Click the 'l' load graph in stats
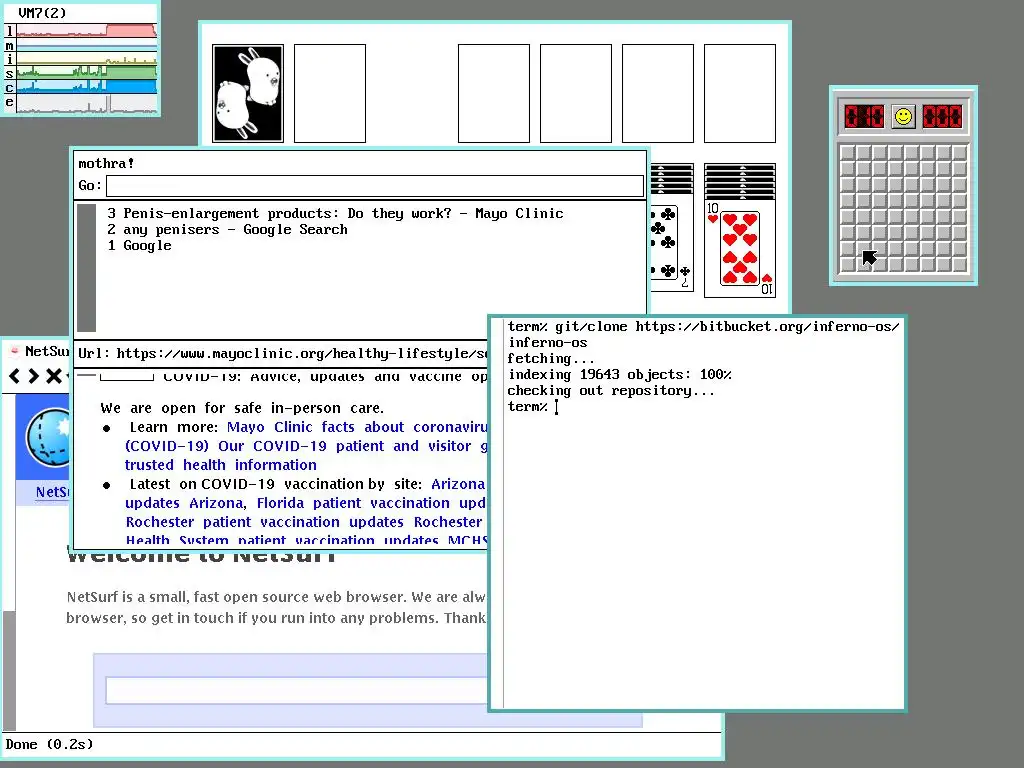This screenshot has width=1024, height=768. pyautogui.click(x=86, y=30)
